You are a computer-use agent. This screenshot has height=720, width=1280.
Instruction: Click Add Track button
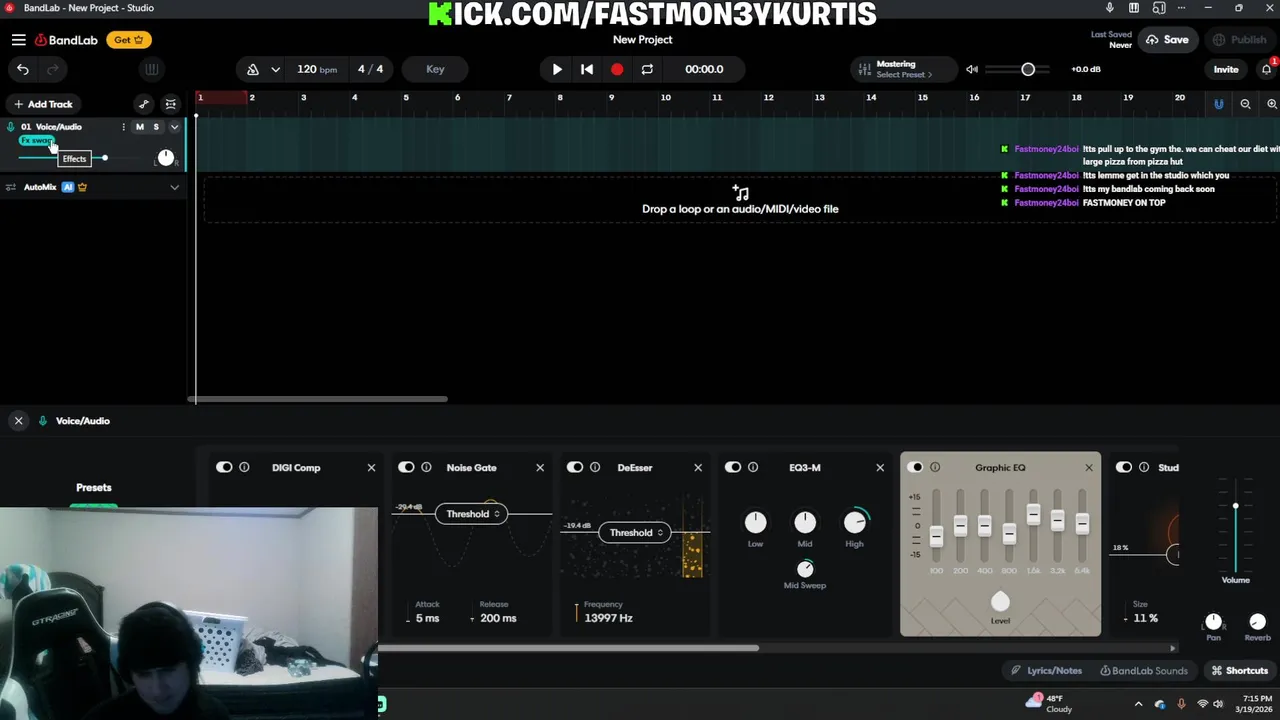[x=42, y=104]
